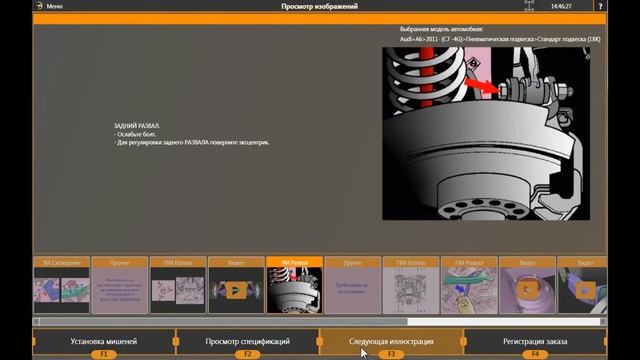The height and width of the screenshot is (360, 640).
Task: Click the F3 key label
Action: (x=391, y=355)
